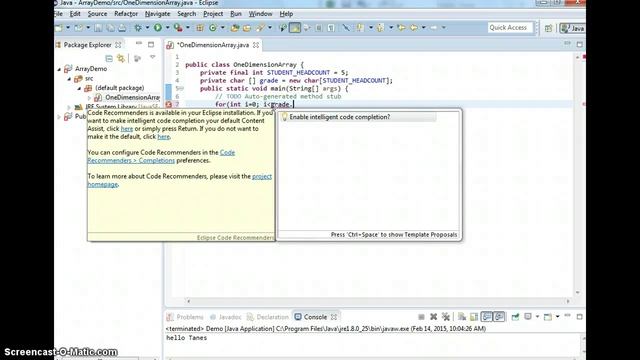Open the Project menu
The height and width of the screenshot is (360, 640).
[213, 14]
